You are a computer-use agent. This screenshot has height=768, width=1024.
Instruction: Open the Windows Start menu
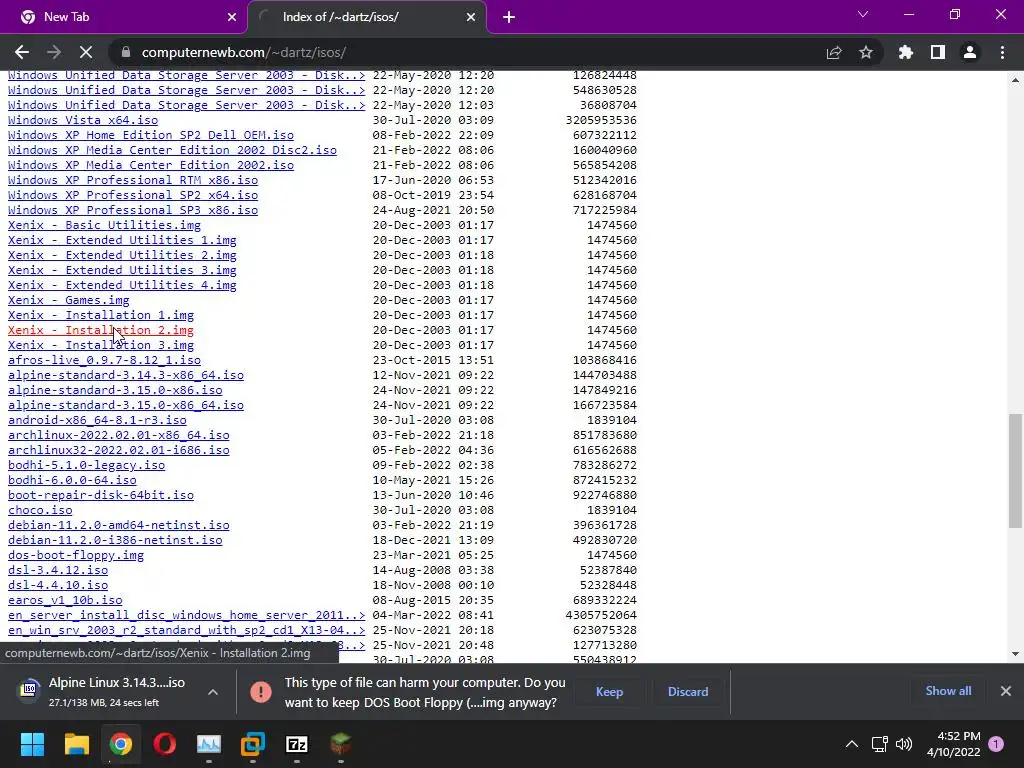32,744
